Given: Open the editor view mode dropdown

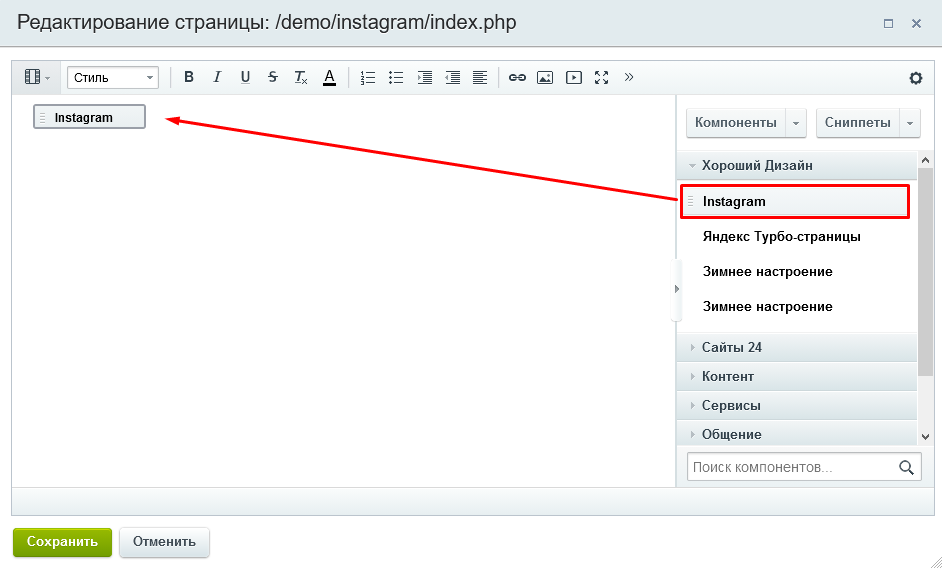Looking at the screenshot, I should pyautogui.click(x=37, y=77).
